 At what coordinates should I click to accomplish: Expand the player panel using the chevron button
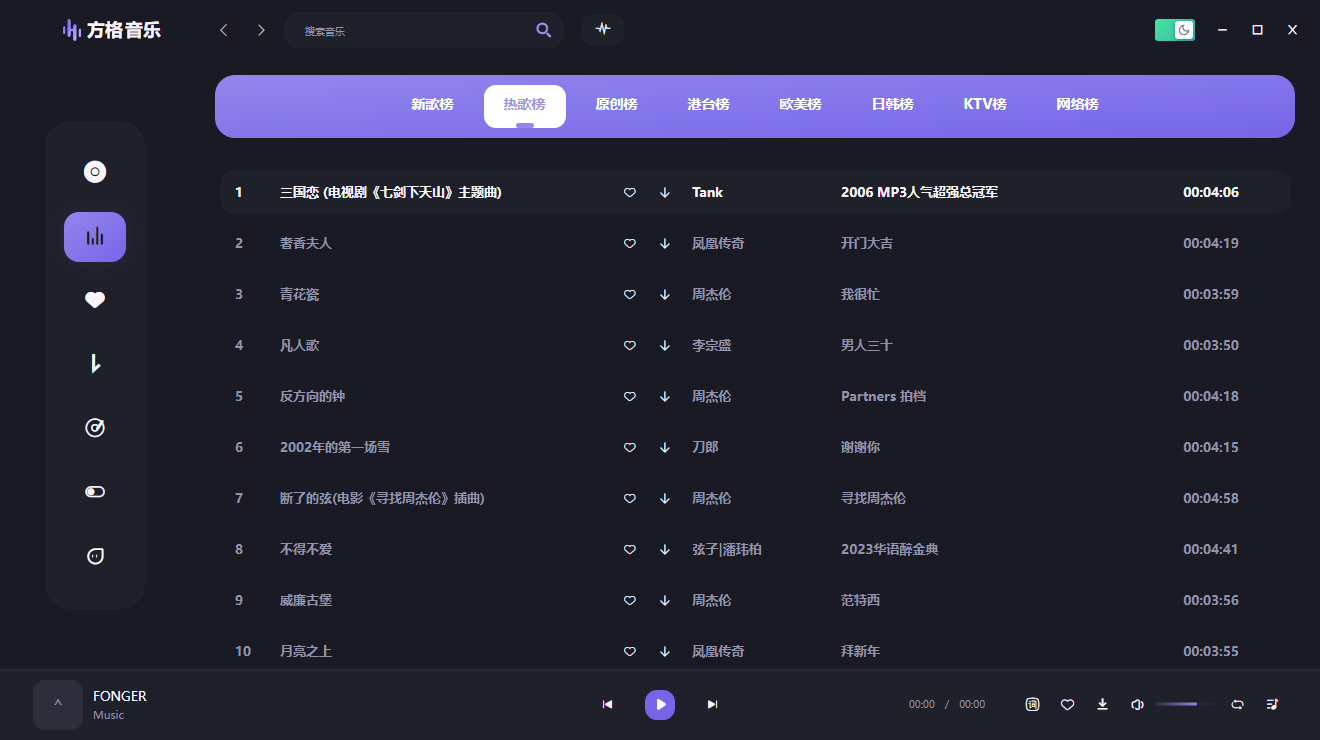[x=57, y=704]
